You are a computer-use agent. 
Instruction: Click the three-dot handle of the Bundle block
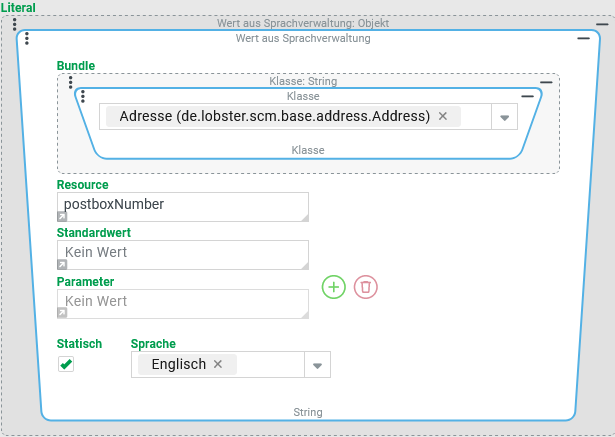[70, 83]
